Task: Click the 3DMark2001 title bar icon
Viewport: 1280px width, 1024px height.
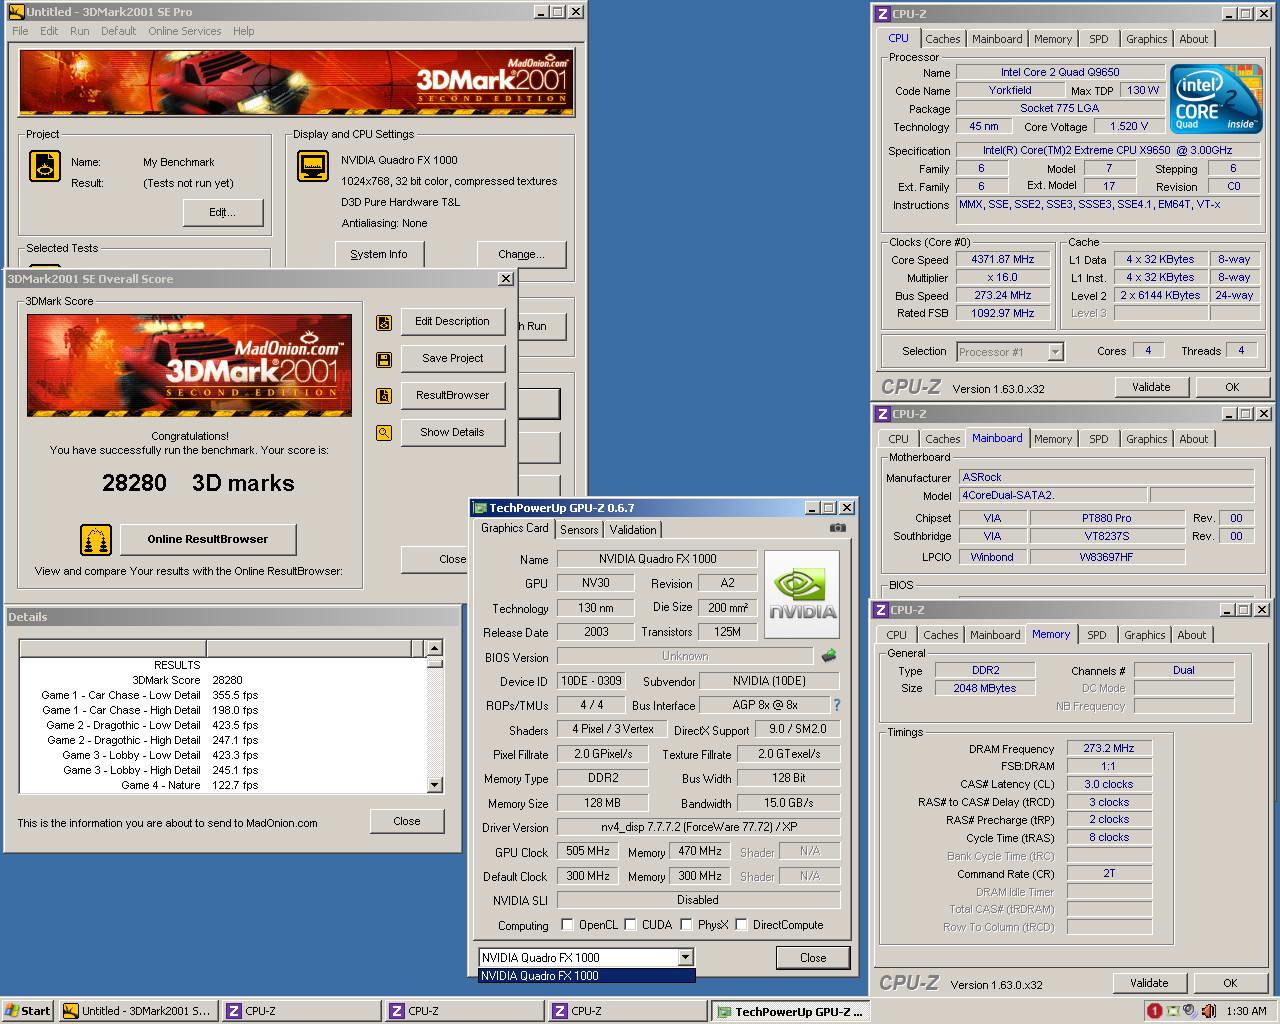Action: (15, 11)
